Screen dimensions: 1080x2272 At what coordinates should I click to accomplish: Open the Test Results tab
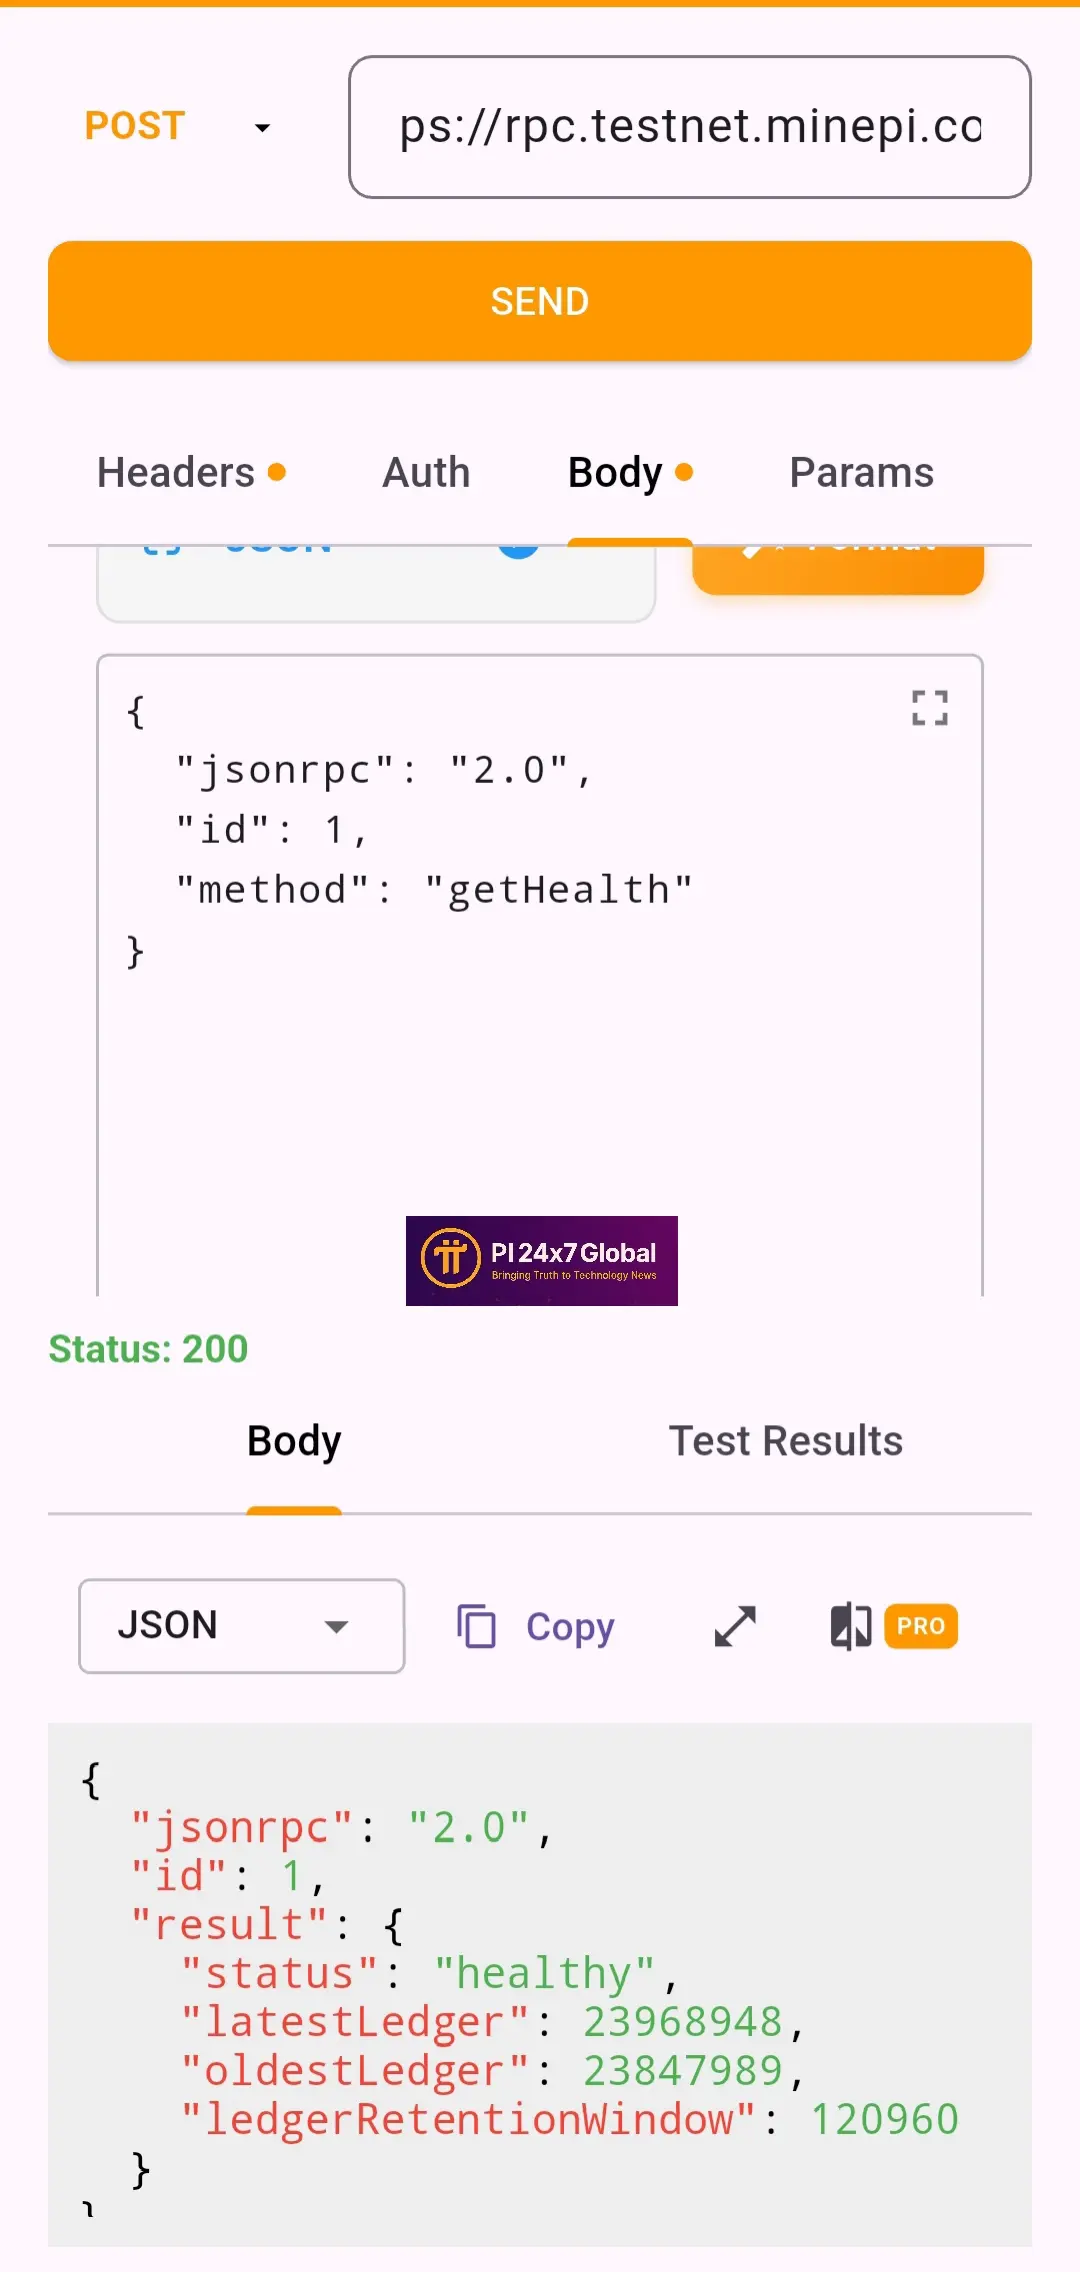(786, 1441)
